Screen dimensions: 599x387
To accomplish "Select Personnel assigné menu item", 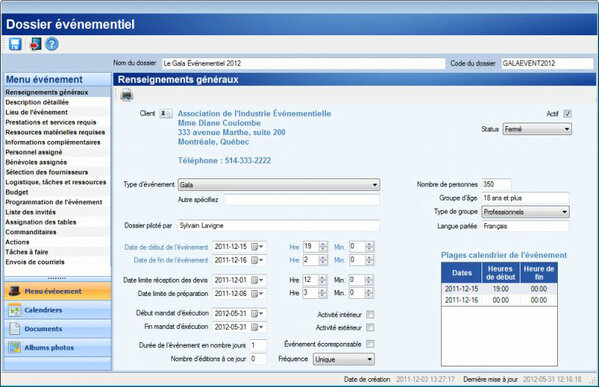I will pyautogui.click(x=57, y=152).
